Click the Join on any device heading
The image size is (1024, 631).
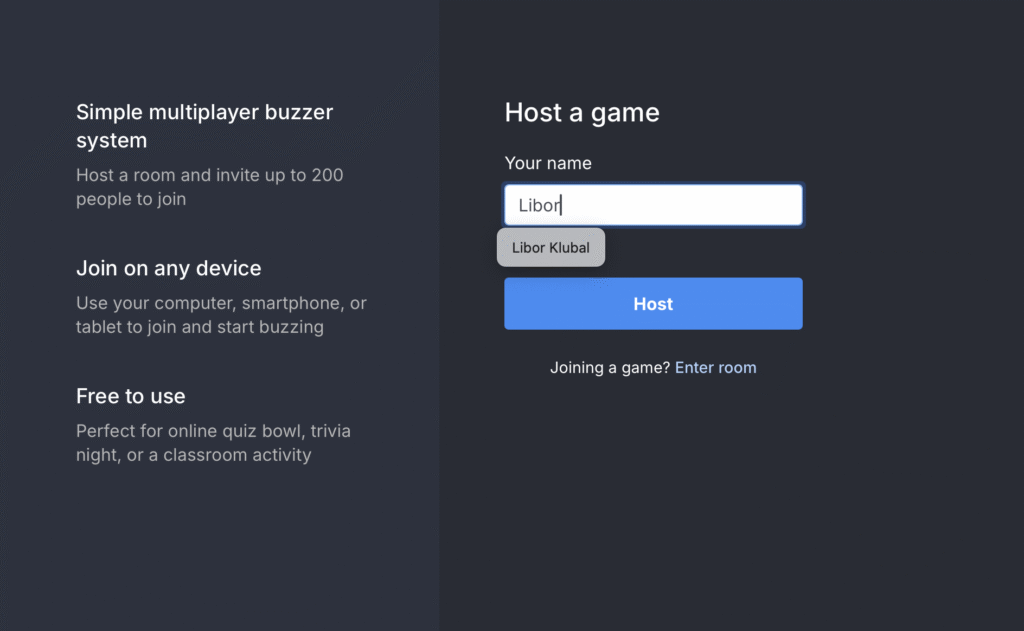[x=168, y=268]
